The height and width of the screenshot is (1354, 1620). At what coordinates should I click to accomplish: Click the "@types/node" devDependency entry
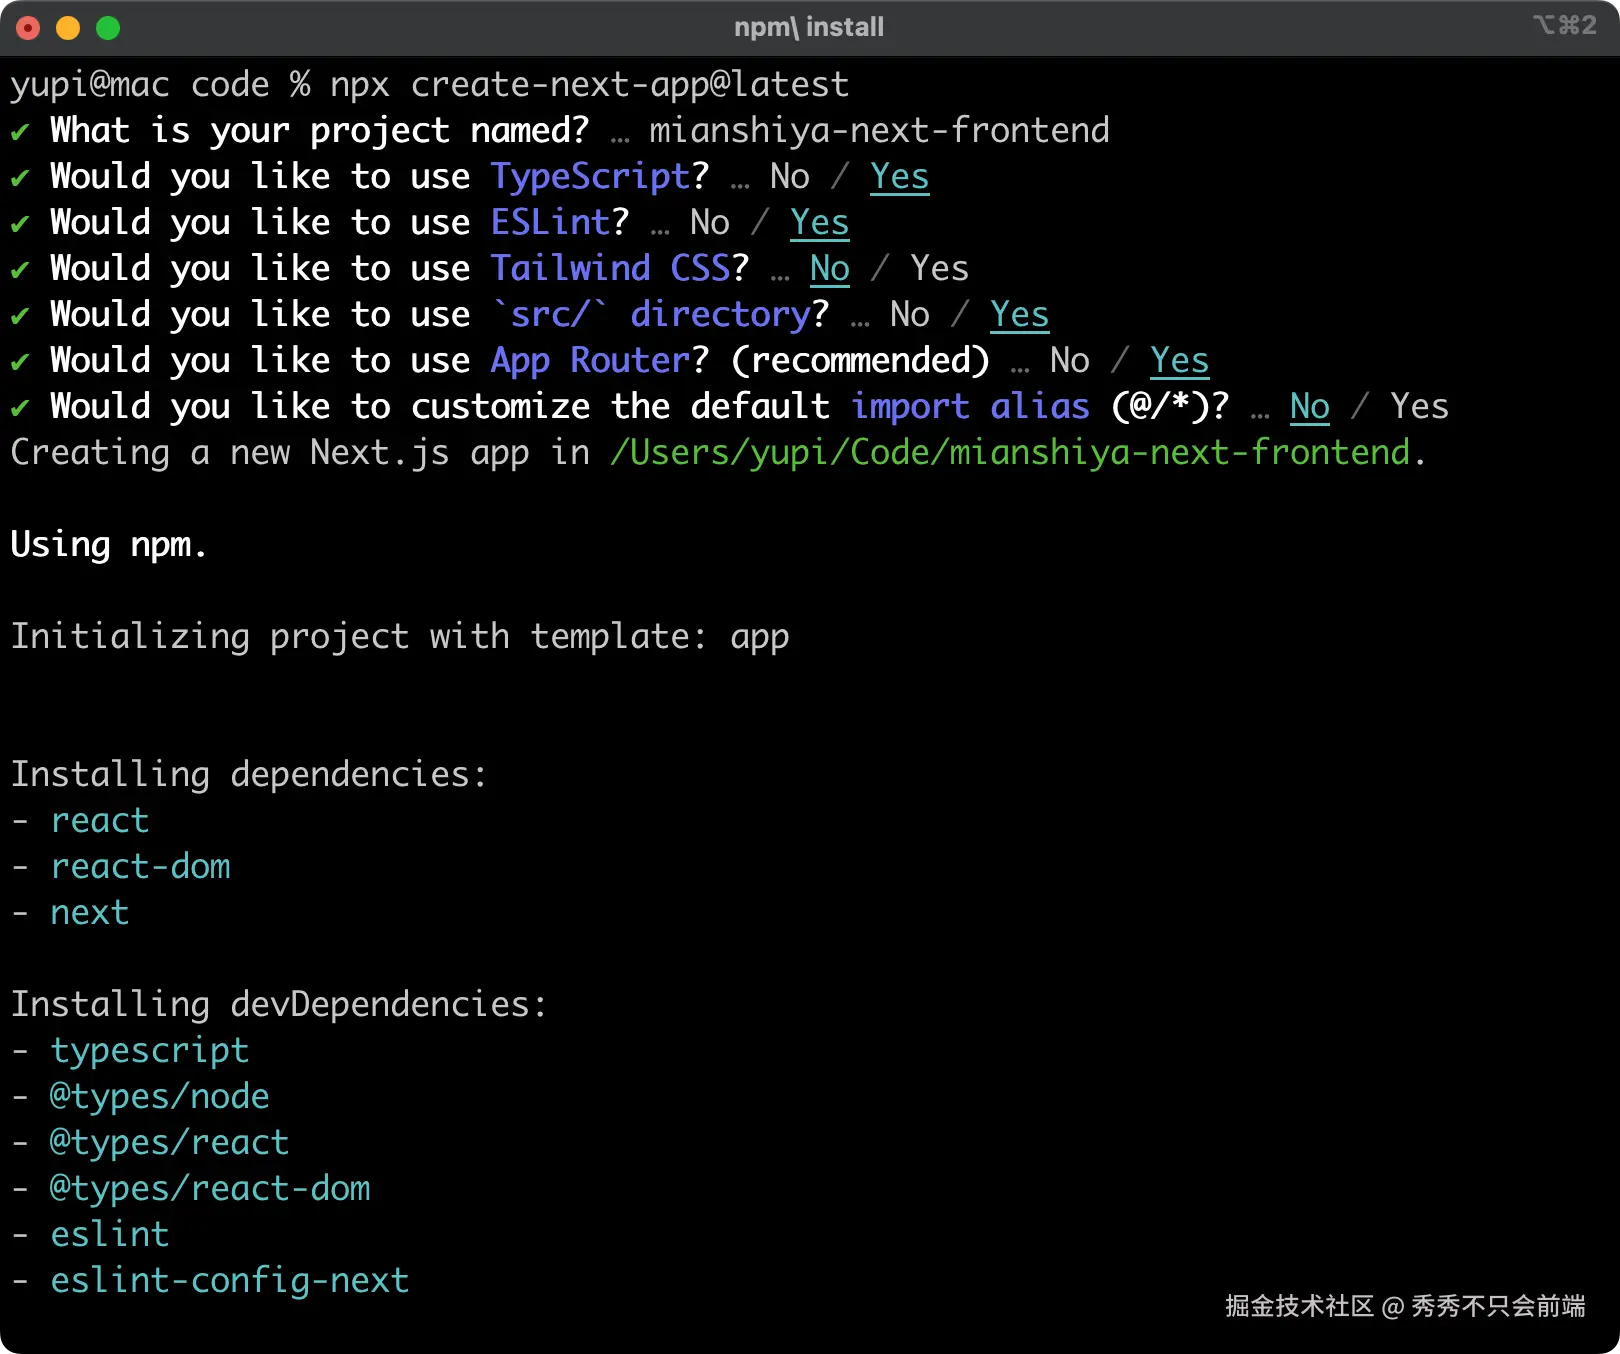[x=160, y=1097]
